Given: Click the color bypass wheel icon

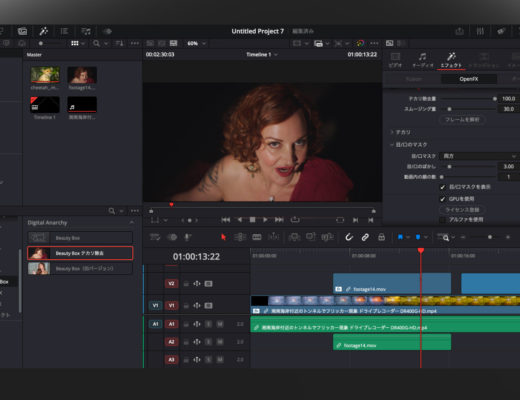Looking at the screenshot, I should (360, 43).
